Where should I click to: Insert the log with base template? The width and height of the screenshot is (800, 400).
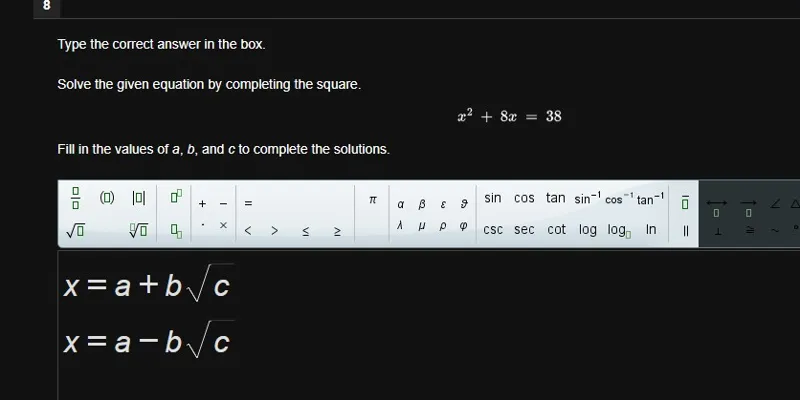[x=619, y=231]
